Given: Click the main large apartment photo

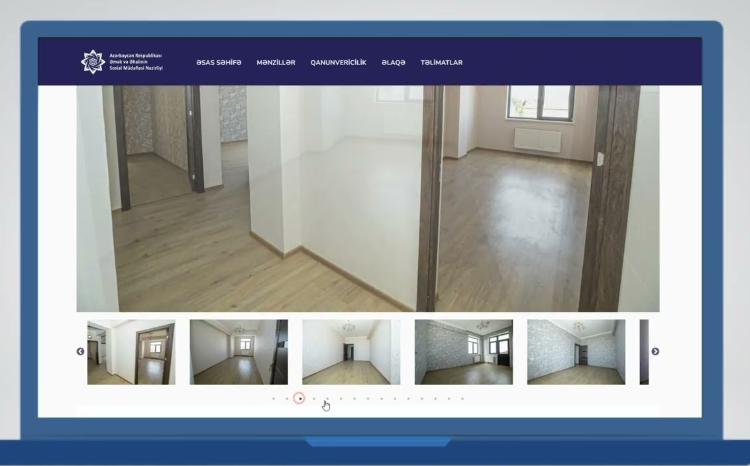Looking at the screenshot, I should [x=368, y=198].
